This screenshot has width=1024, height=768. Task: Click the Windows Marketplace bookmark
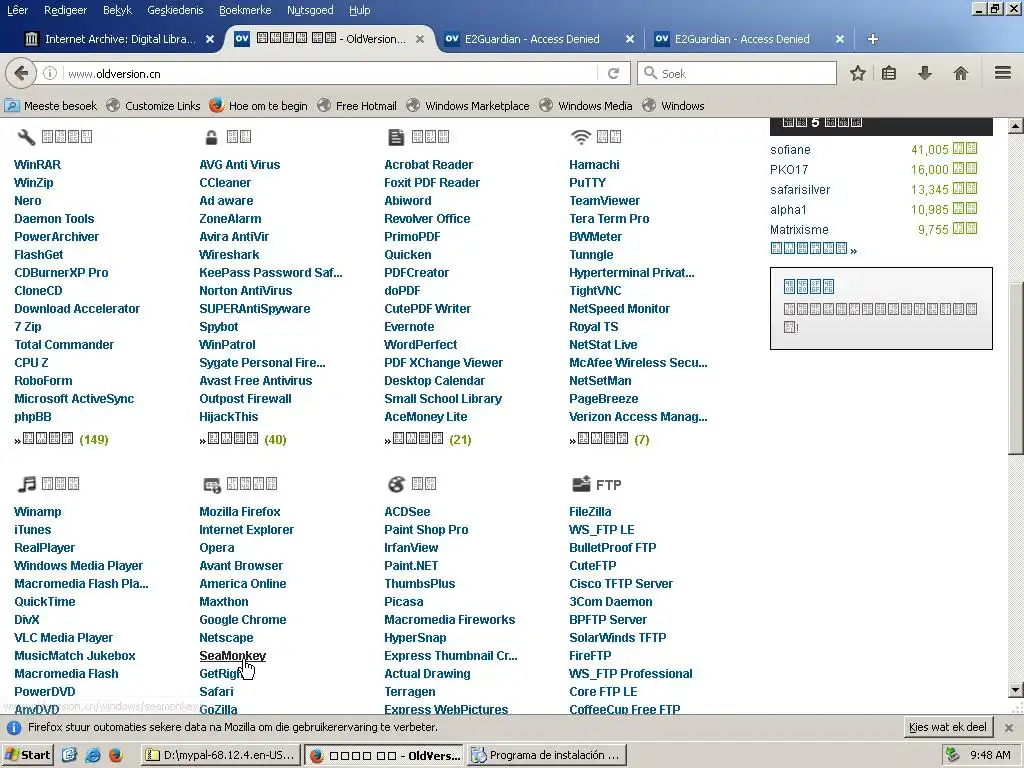pyautogui.click(x=468, y=106)
